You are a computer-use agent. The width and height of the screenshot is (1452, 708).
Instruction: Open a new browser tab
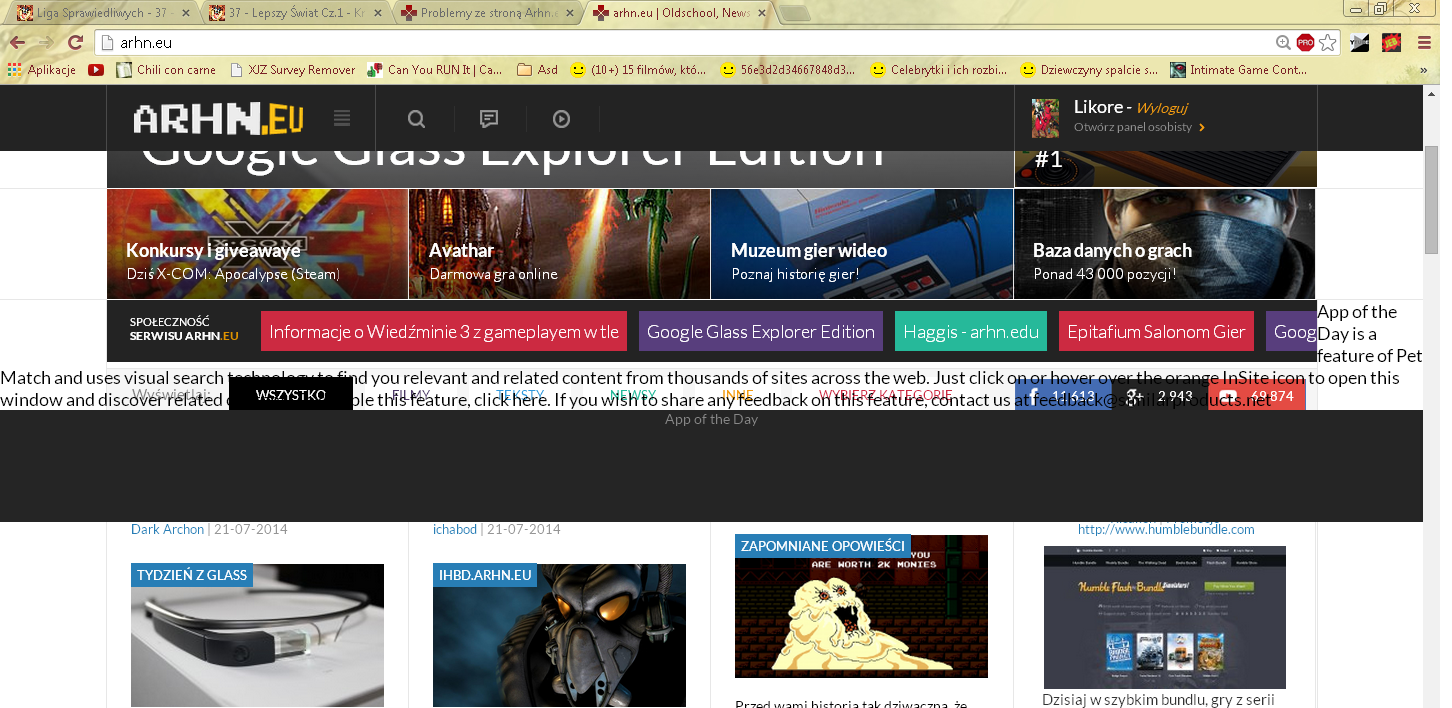coord(795,13)
